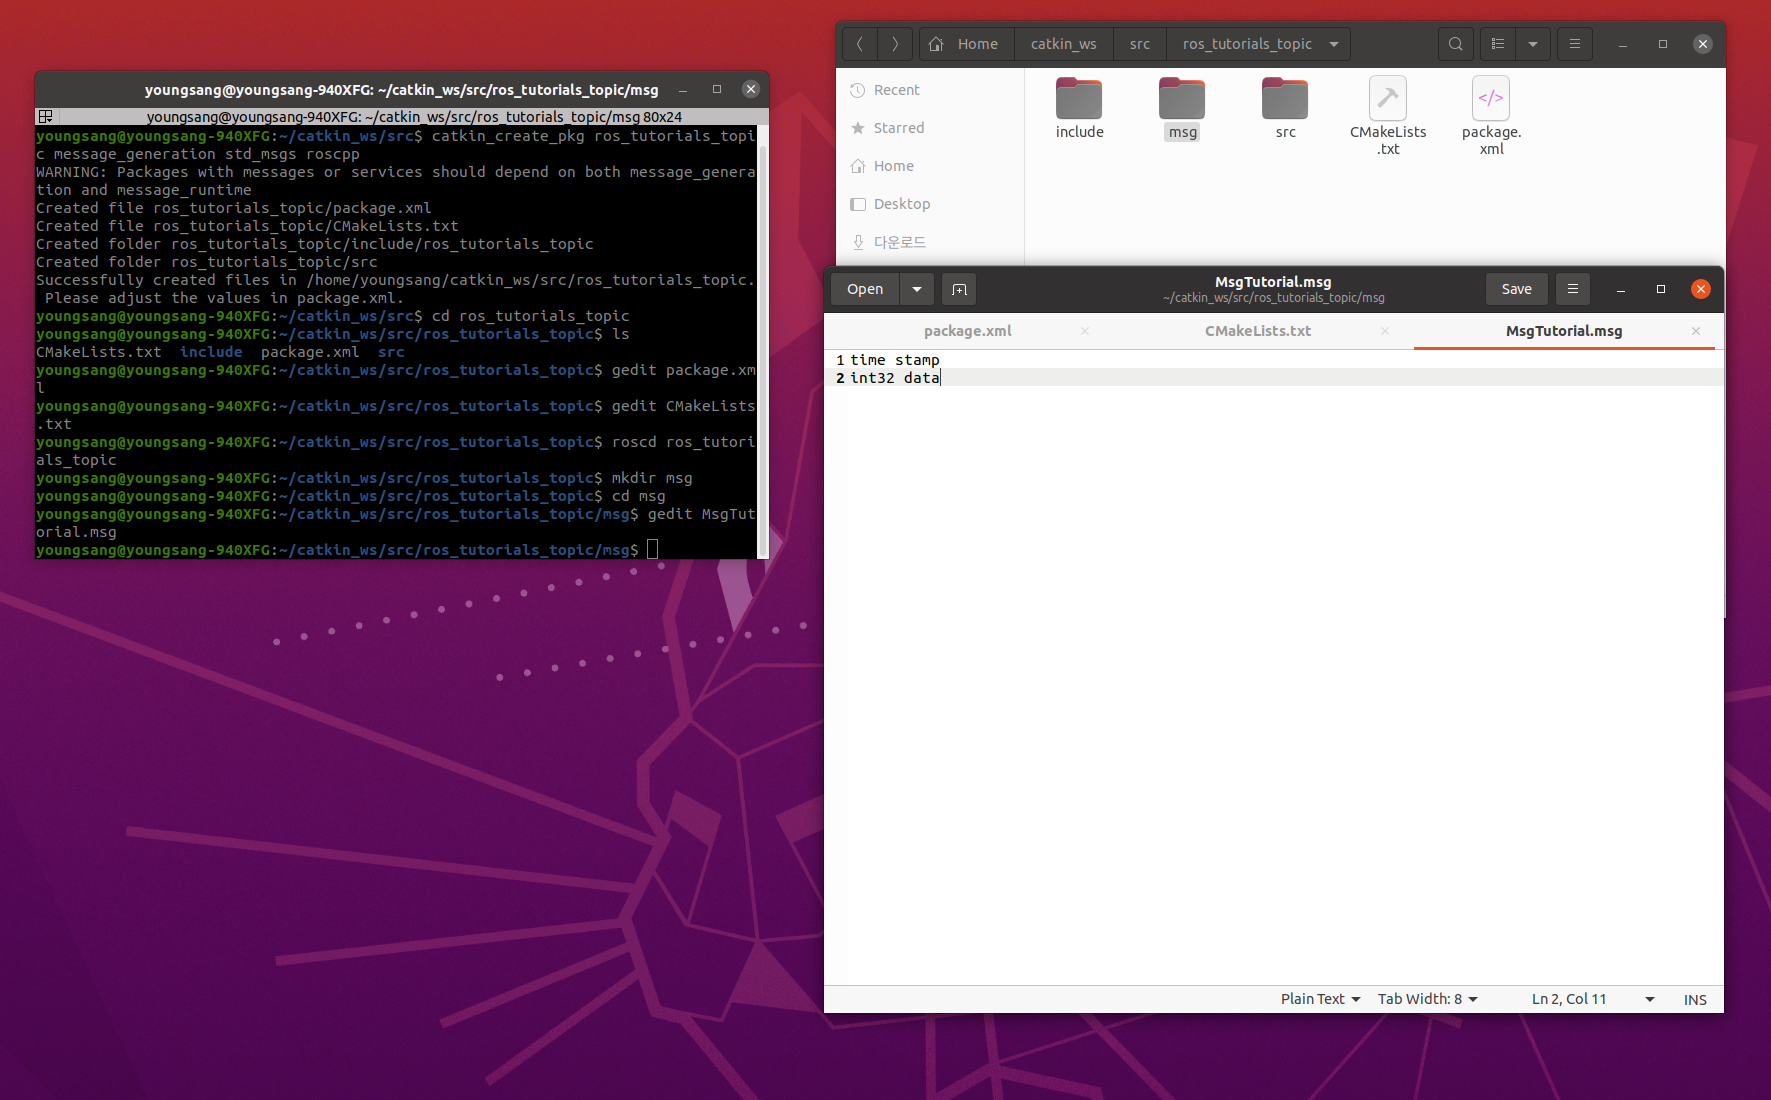Select the catkin_ws breadcrumb
1771x1100 pixels.
[x=1063, y=44]
